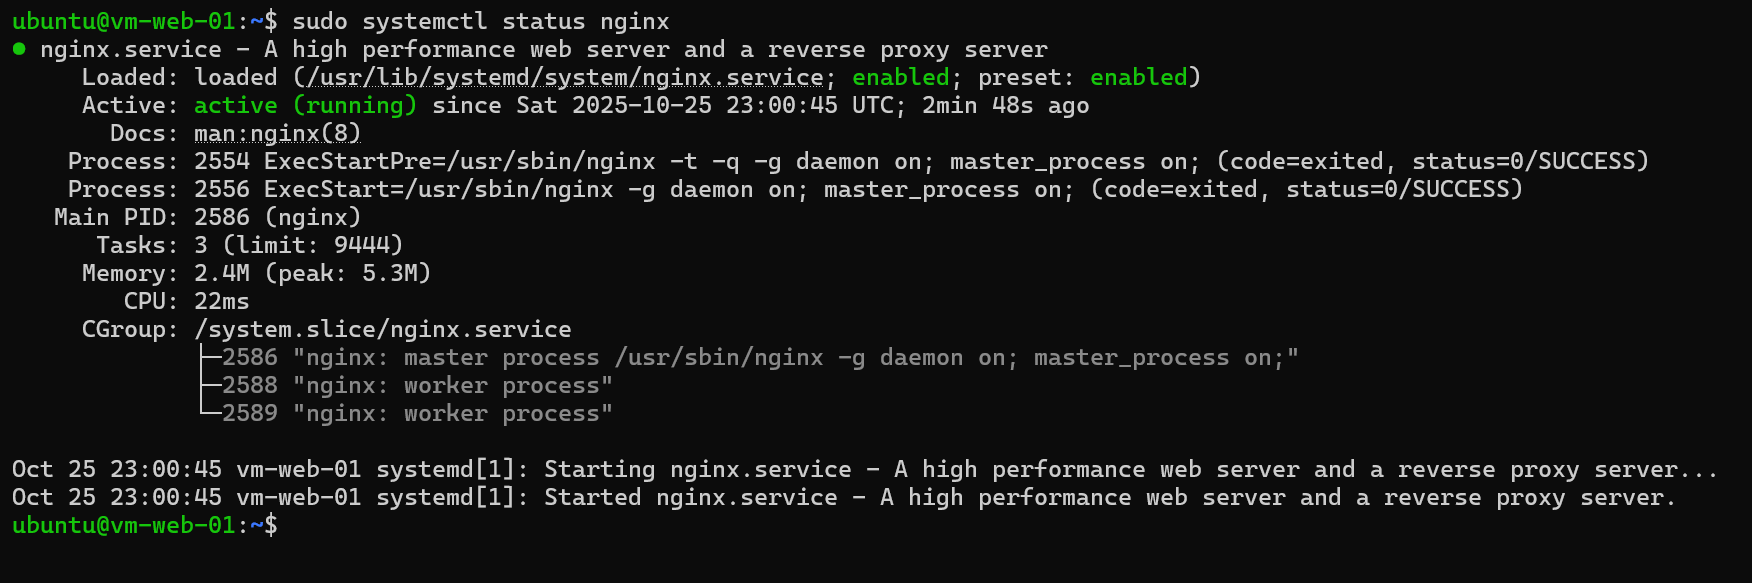The width and height of the screenshot is (1752, 583).
Task: Click the top ubuntu@vm-web-01 prompt text
Action: pos(123,22)
